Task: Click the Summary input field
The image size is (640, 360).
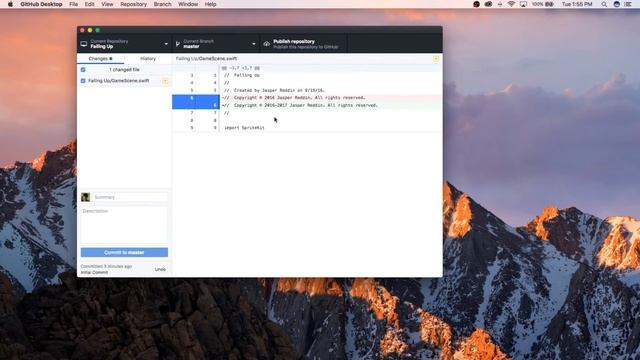Action: (130, 197)
